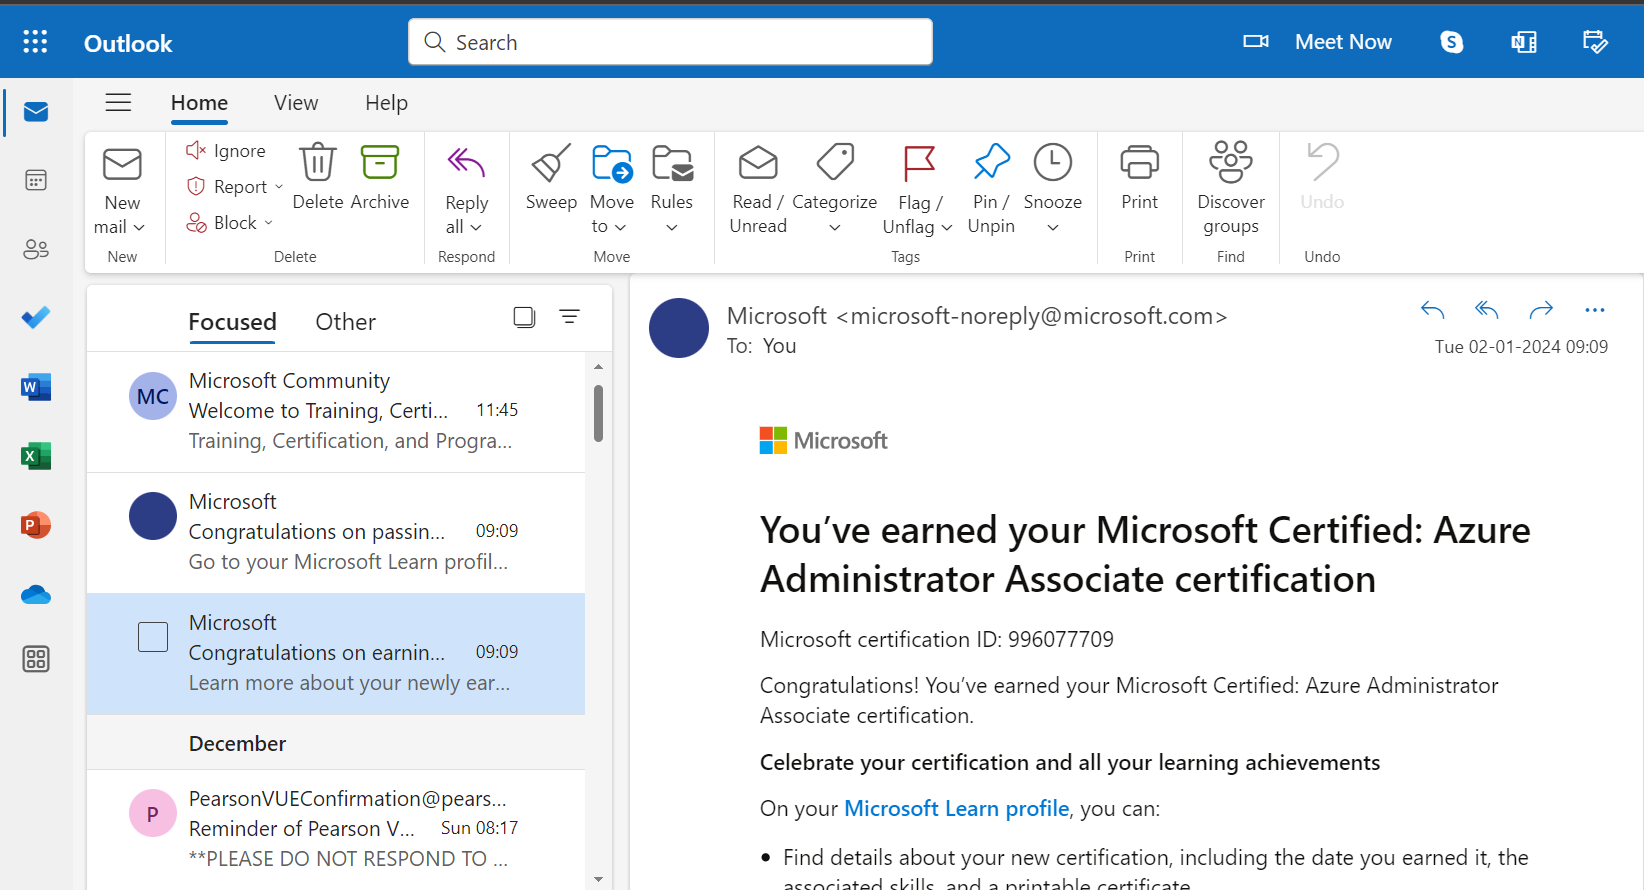
Task: Open OneDrive cloud icon in sidebar
Action: 36,595
